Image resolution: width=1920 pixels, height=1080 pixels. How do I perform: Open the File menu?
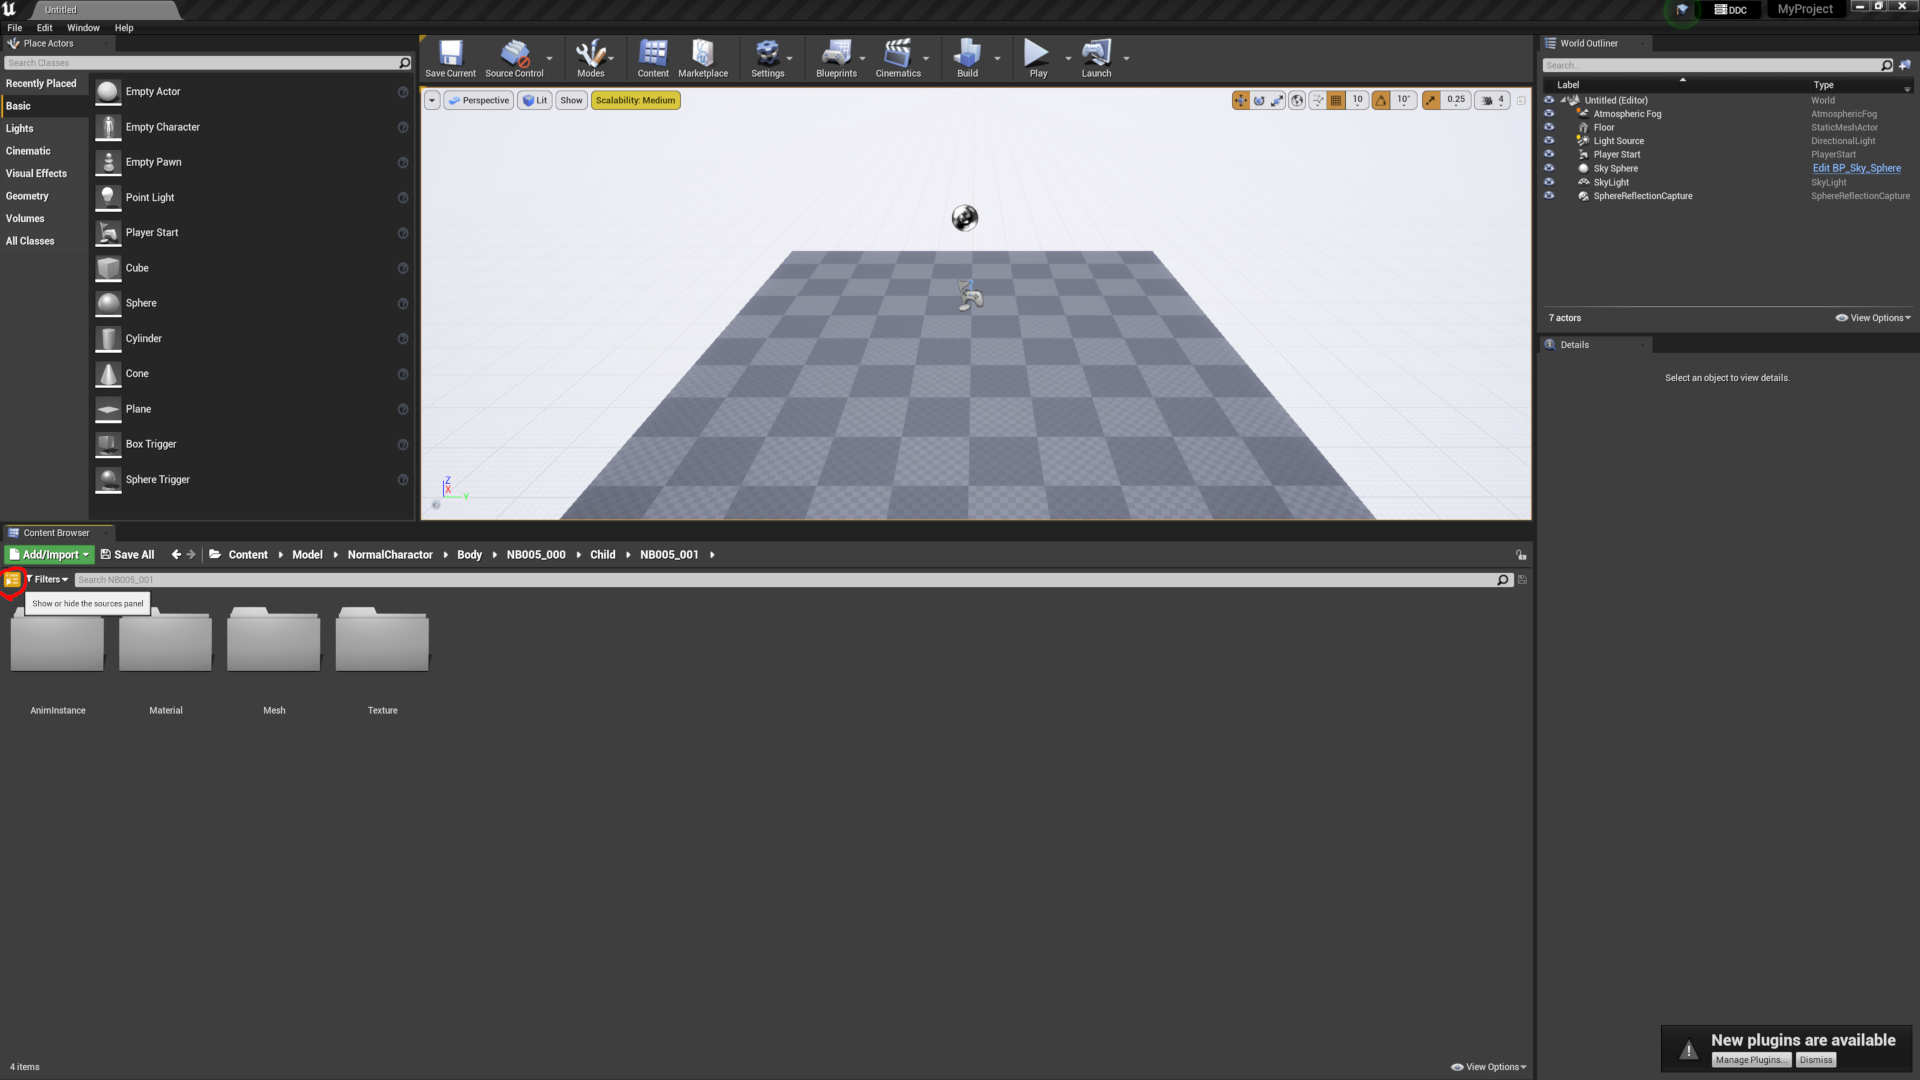pyautogui.click(x=14, y=28)
